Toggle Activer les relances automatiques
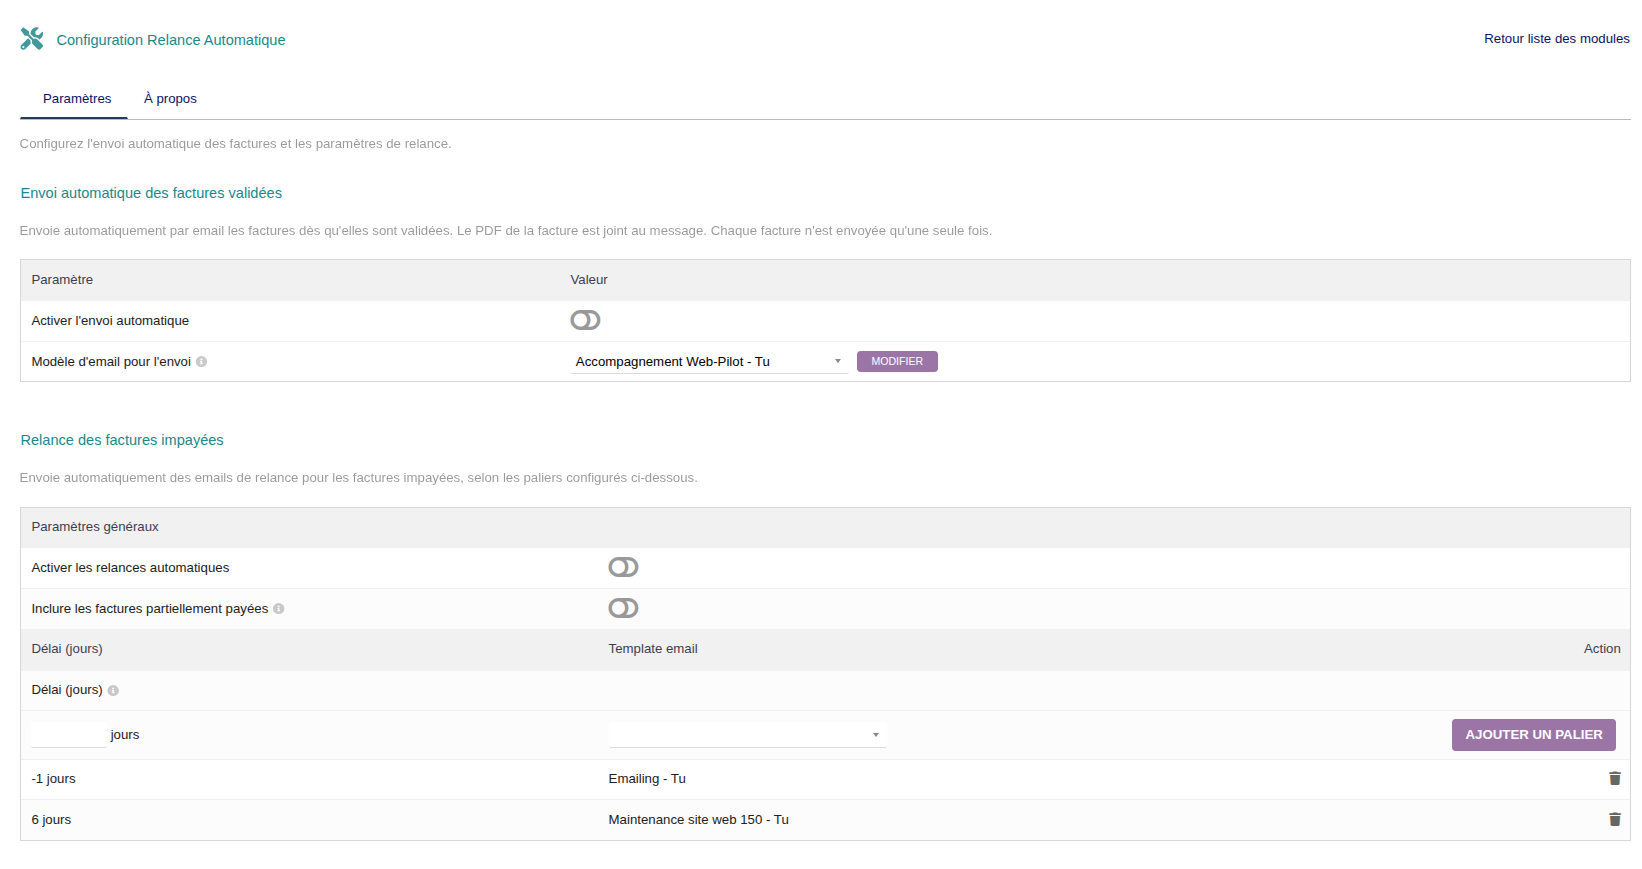Image resolution: width=1642 pixels, height=869 pixels. [x=623, y=568]
